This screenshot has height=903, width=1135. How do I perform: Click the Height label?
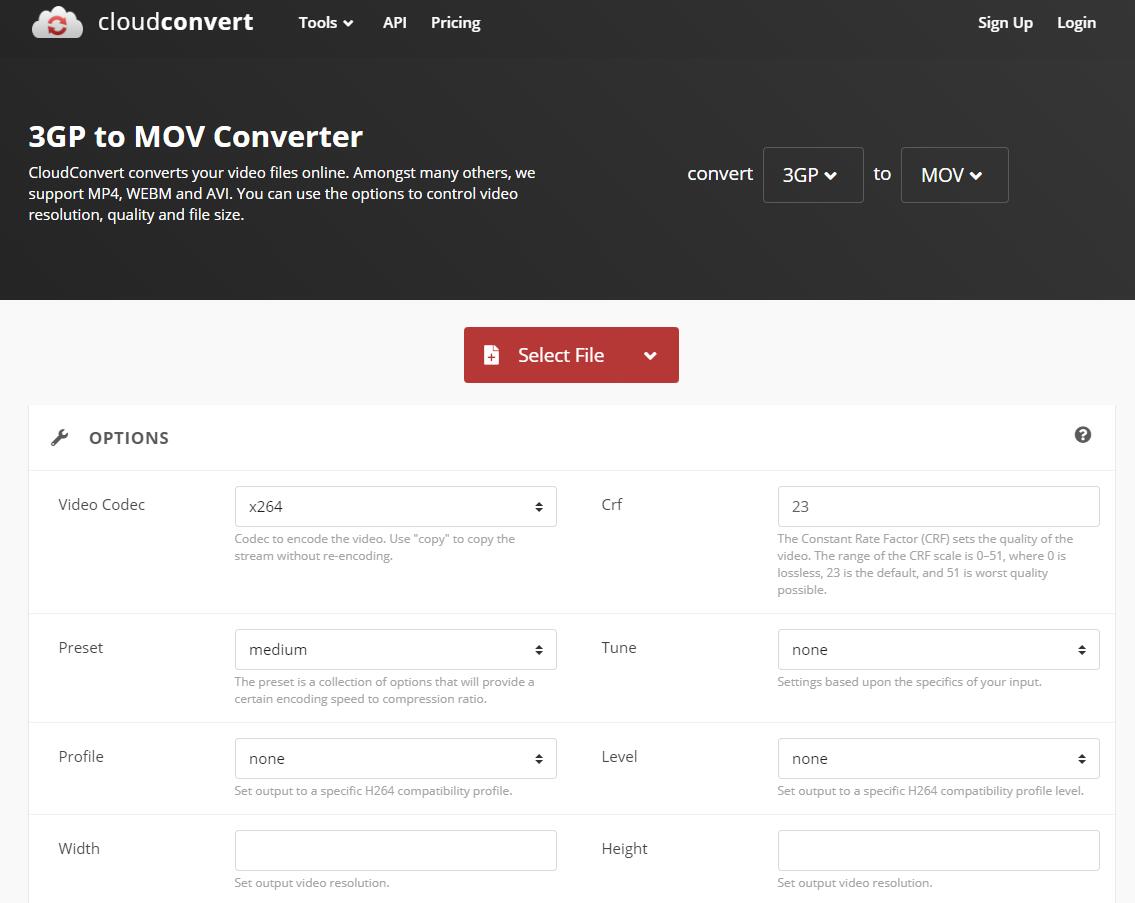[x=624, y=849]
